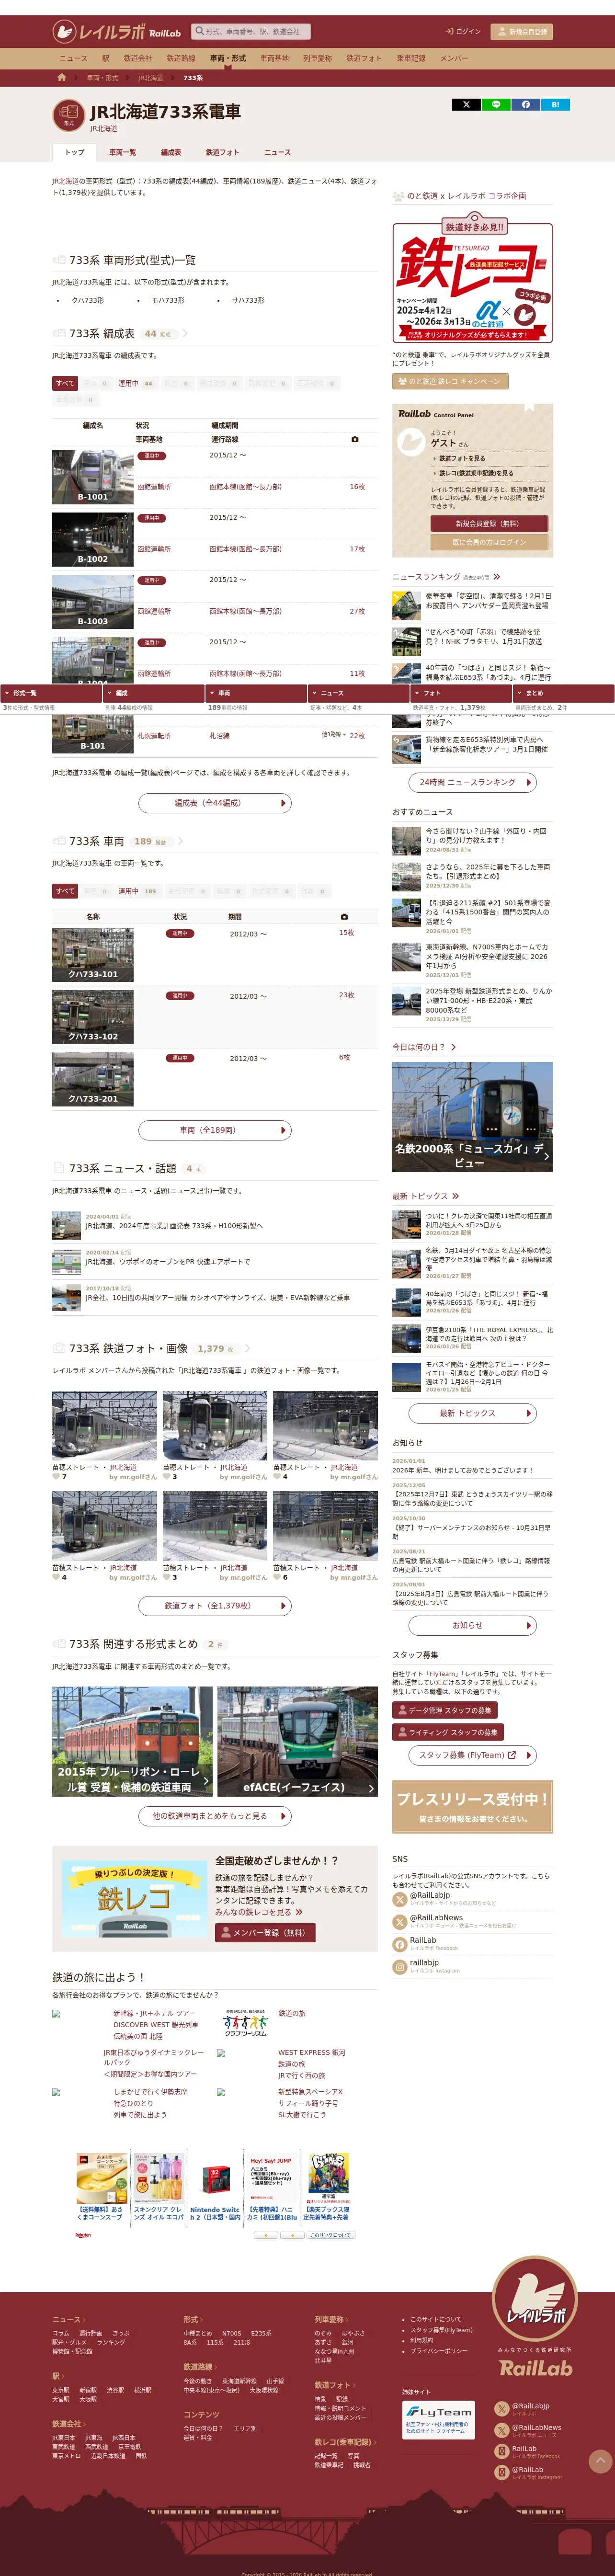Open 車両基地 in main navigation
The image size is (615, 2576).
pos(274,58)
